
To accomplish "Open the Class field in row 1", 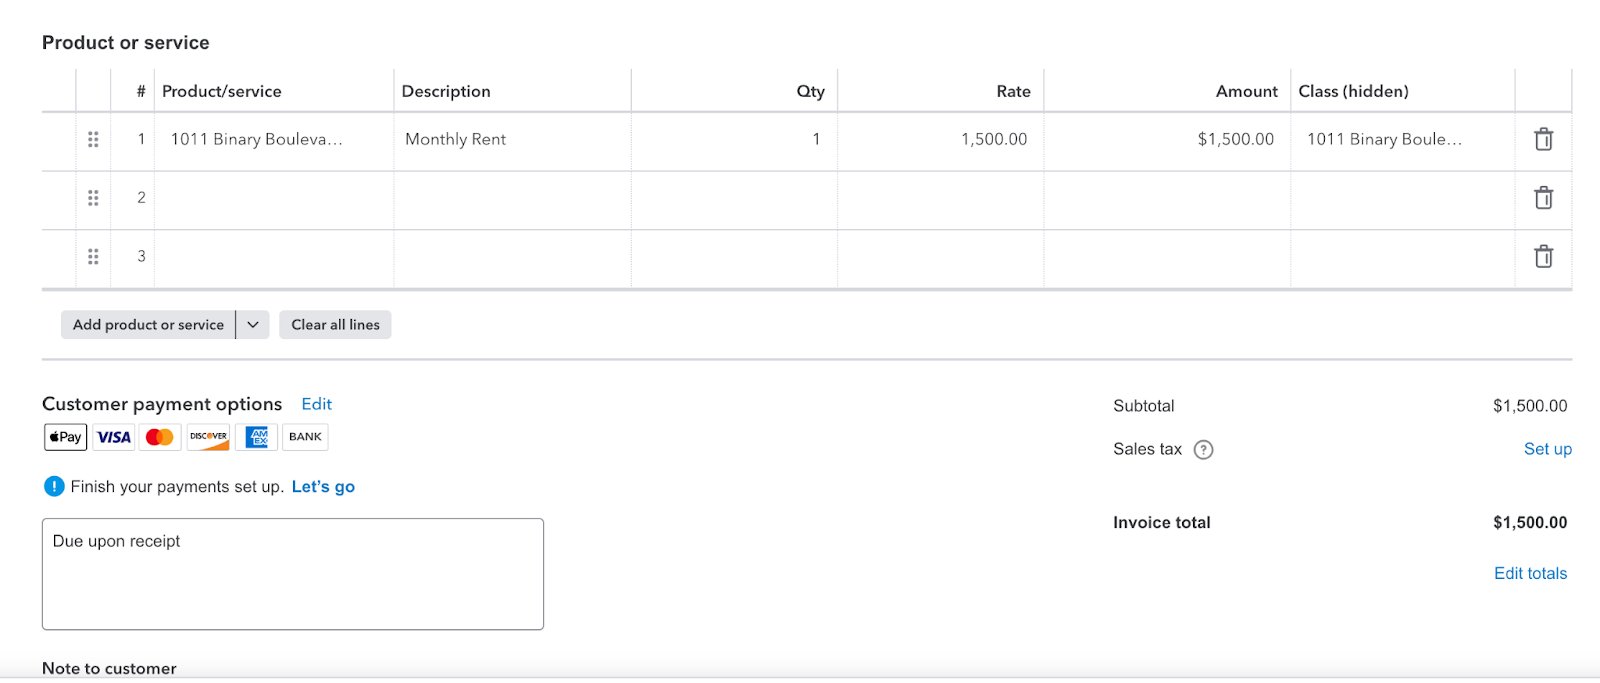I will pos(1384,140).
